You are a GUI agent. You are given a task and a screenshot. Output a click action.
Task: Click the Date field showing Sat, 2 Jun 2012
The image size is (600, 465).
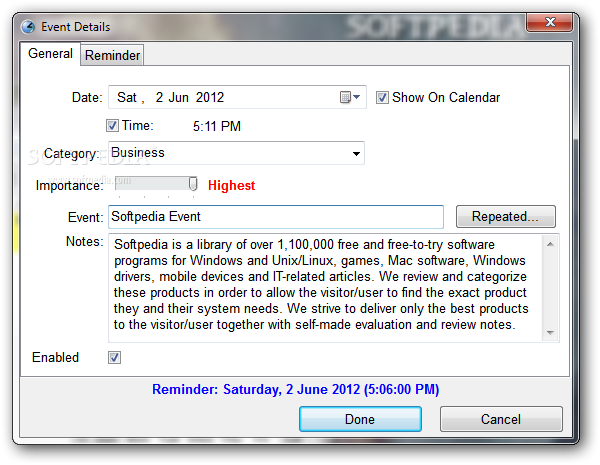click(x=237, y=97)
